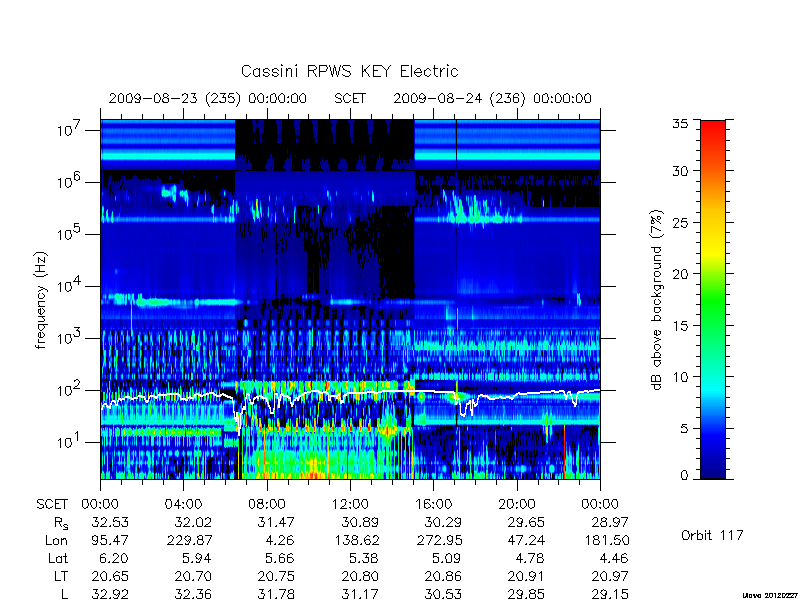Click the "dB above background (7%)" label
The width and height of the screenshot is (800, 600).
click(x=657, y=300)
